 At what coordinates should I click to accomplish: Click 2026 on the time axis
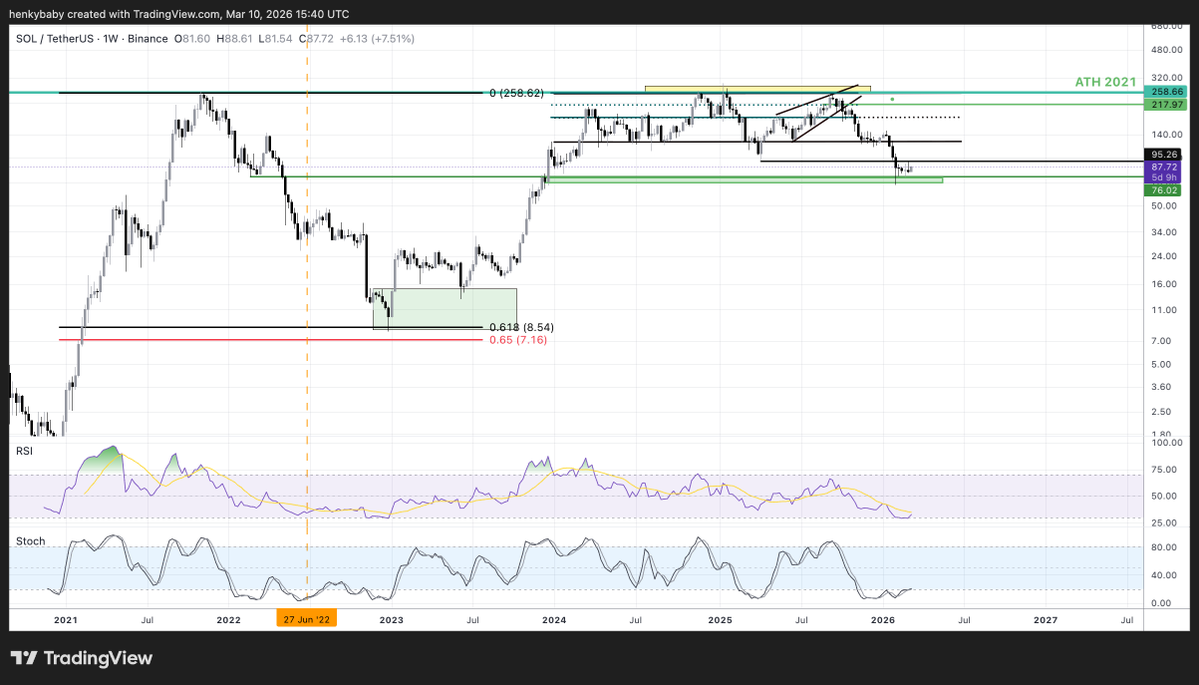click(x=883, y=619)
